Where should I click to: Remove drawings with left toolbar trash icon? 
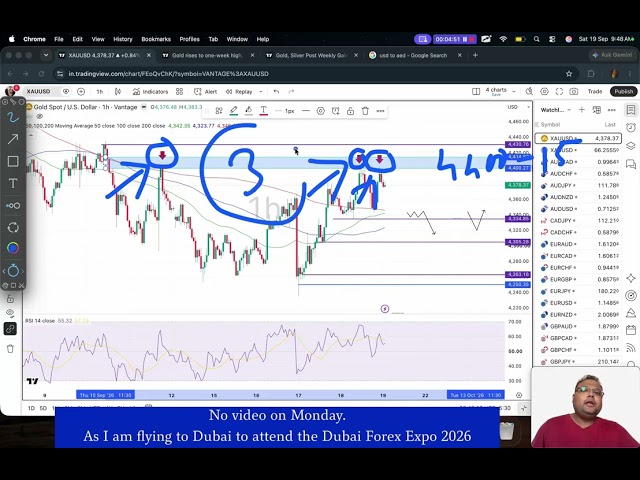coord(11,349)
